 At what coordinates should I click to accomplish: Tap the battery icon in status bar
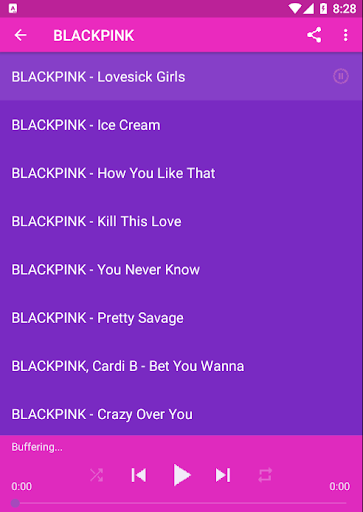coord(323,9)
